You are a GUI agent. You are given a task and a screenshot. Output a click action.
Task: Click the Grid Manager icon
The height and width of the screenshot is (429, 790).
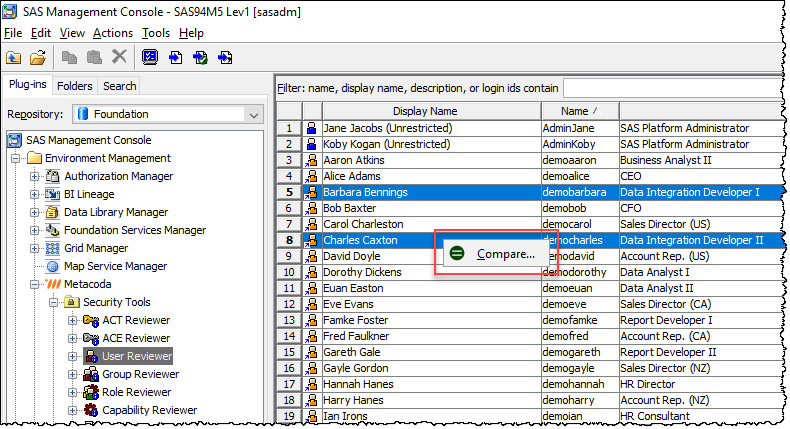click(x=52, y=249)
